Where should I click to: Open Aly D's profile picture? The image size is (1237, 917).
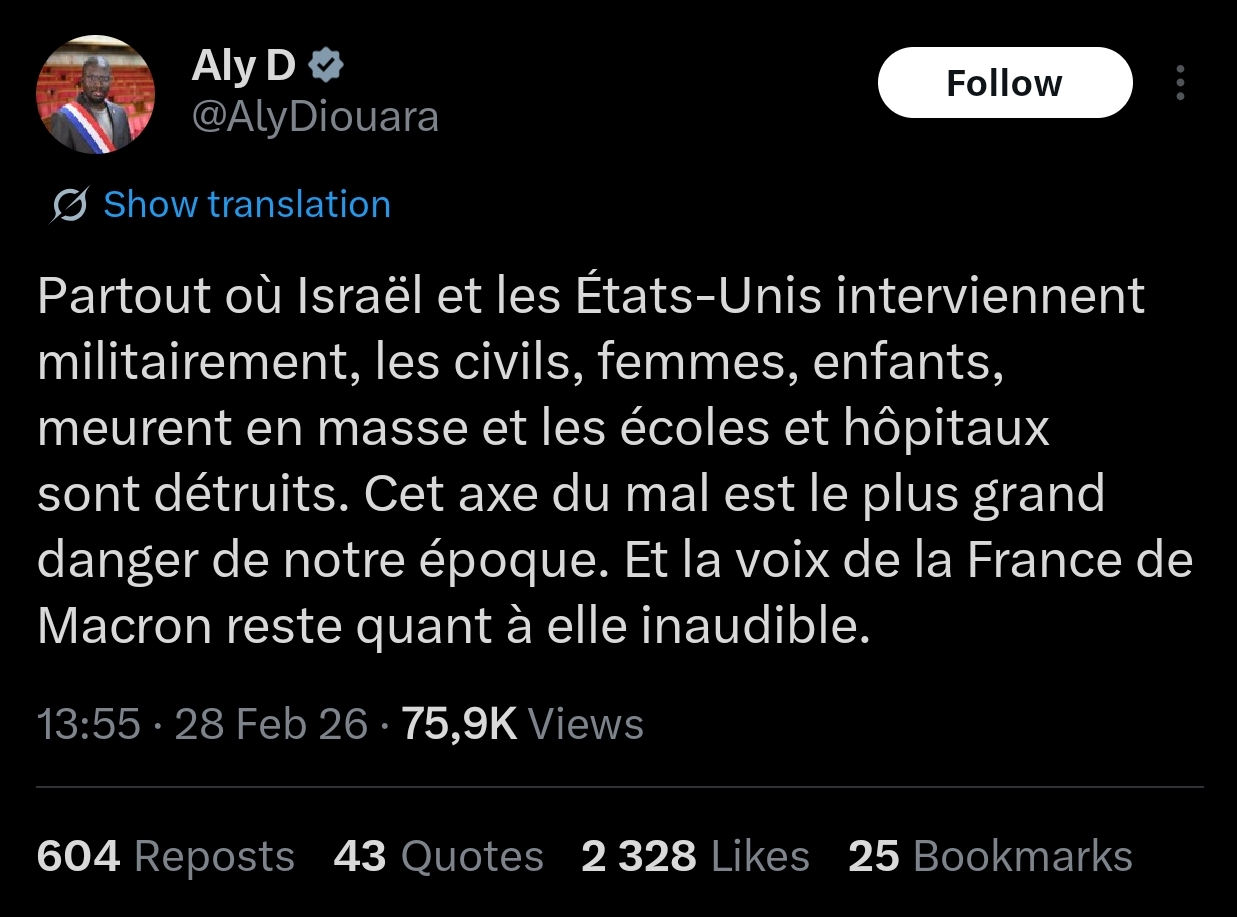pyautogui.click(x=96, y=95)
